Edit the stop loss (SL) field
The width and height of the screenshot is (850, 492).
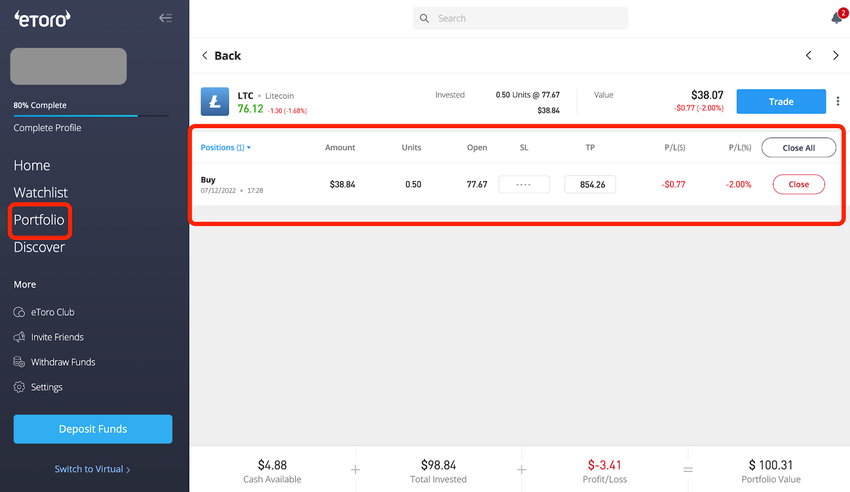pos(524,184)
